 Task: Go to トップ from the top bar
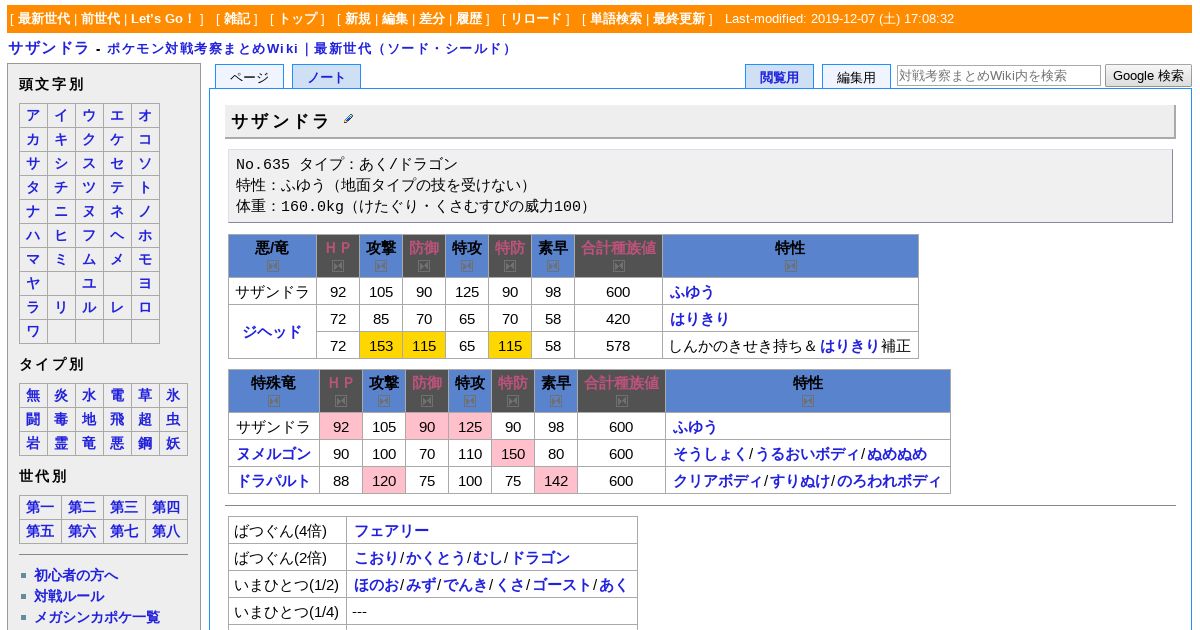pyautogui.click(x=298, y=19)
